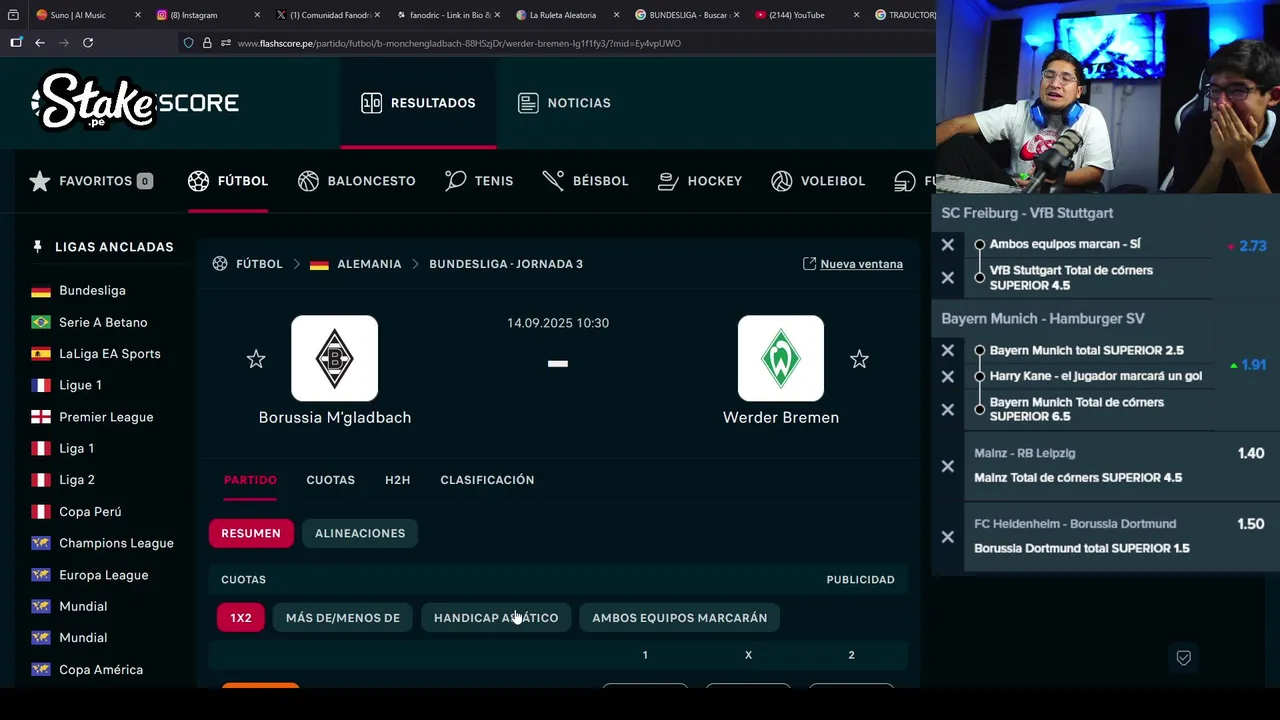Click the Stake logo

[94, 101]
